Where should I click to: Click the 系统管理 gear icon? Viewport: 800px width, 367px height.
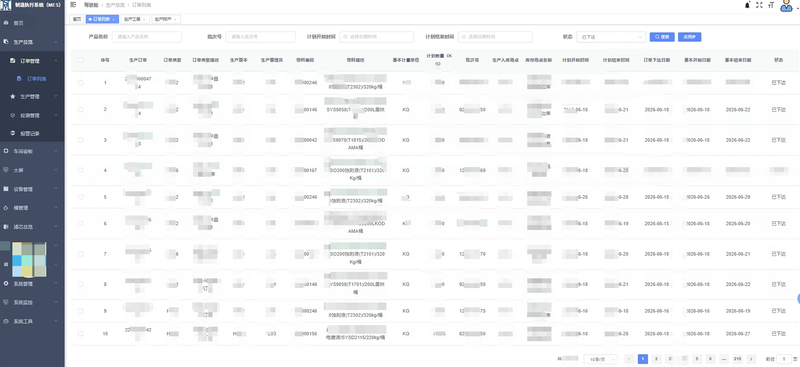point(6,283)
